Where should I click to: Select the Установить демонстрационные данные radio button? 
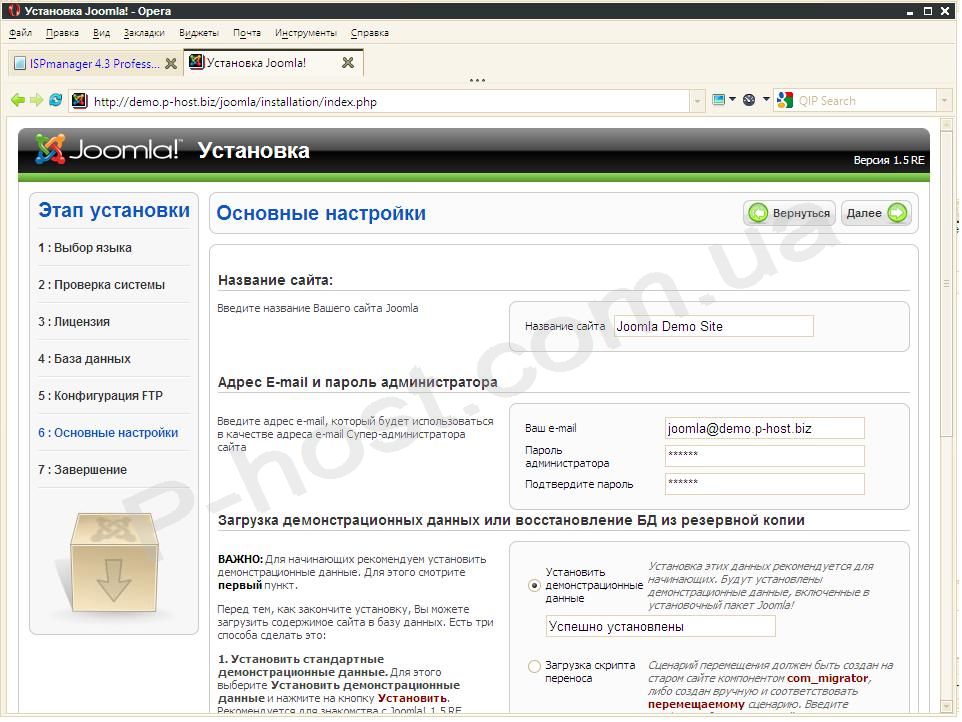[534, 585]
